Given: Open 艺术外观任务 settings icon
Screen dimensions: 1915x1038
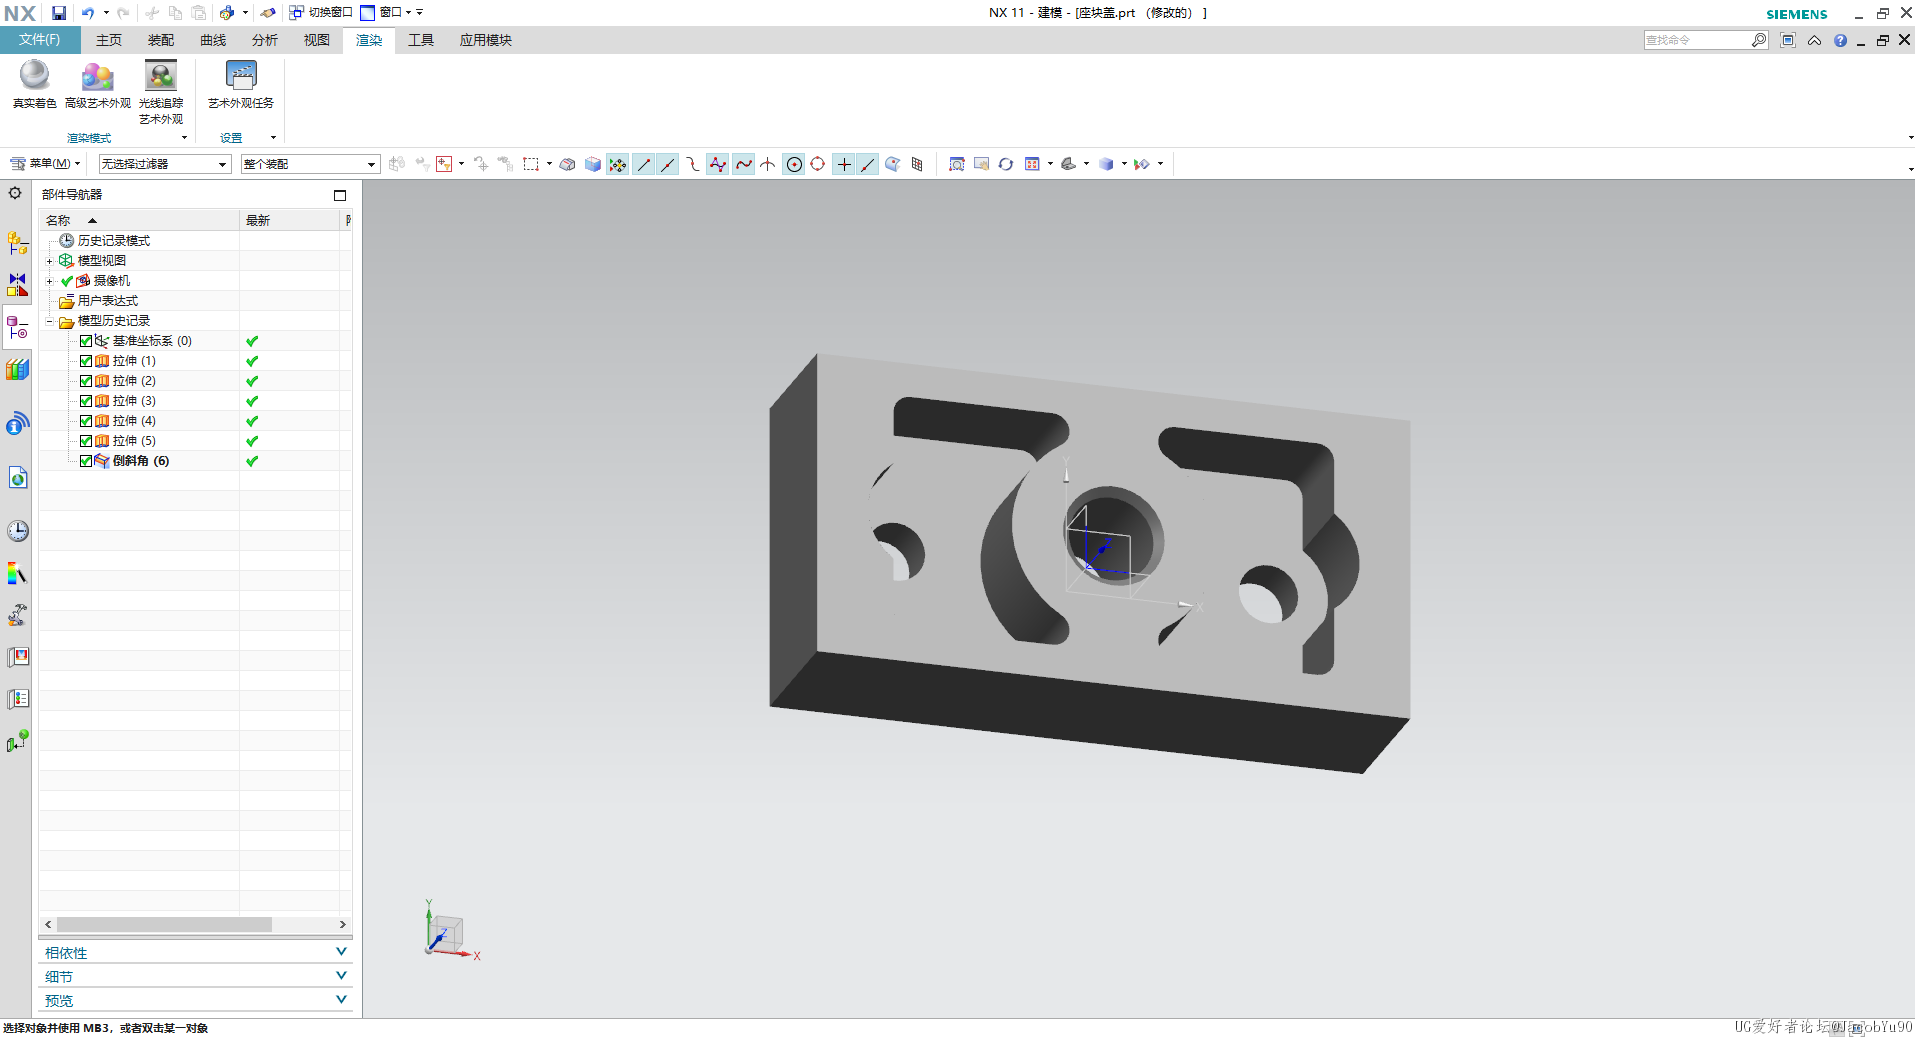Looking at the screenshot, I should coord(241,75).
